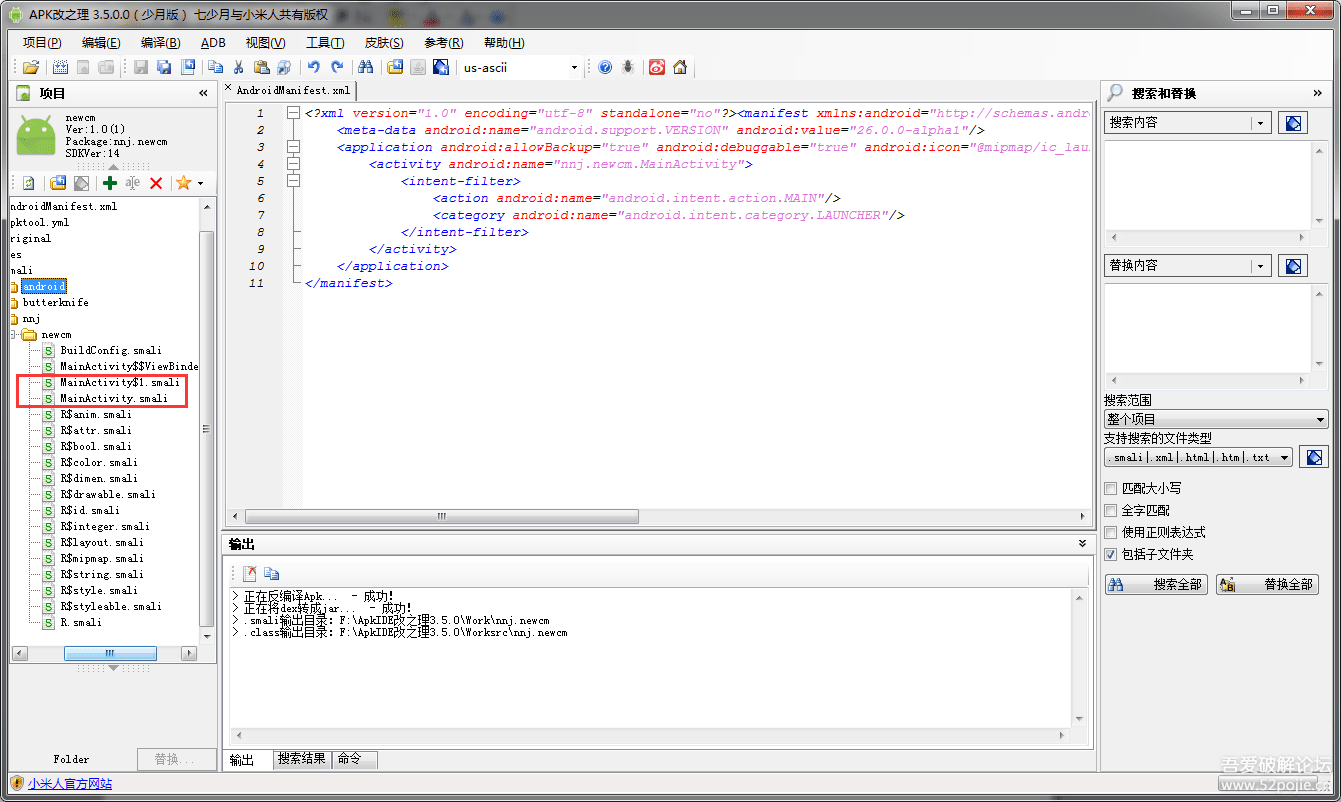This screenshot has width=1341, height=802.
Task: Click the blue icon beside 替换内容 field
Action: click(1292, 266)
